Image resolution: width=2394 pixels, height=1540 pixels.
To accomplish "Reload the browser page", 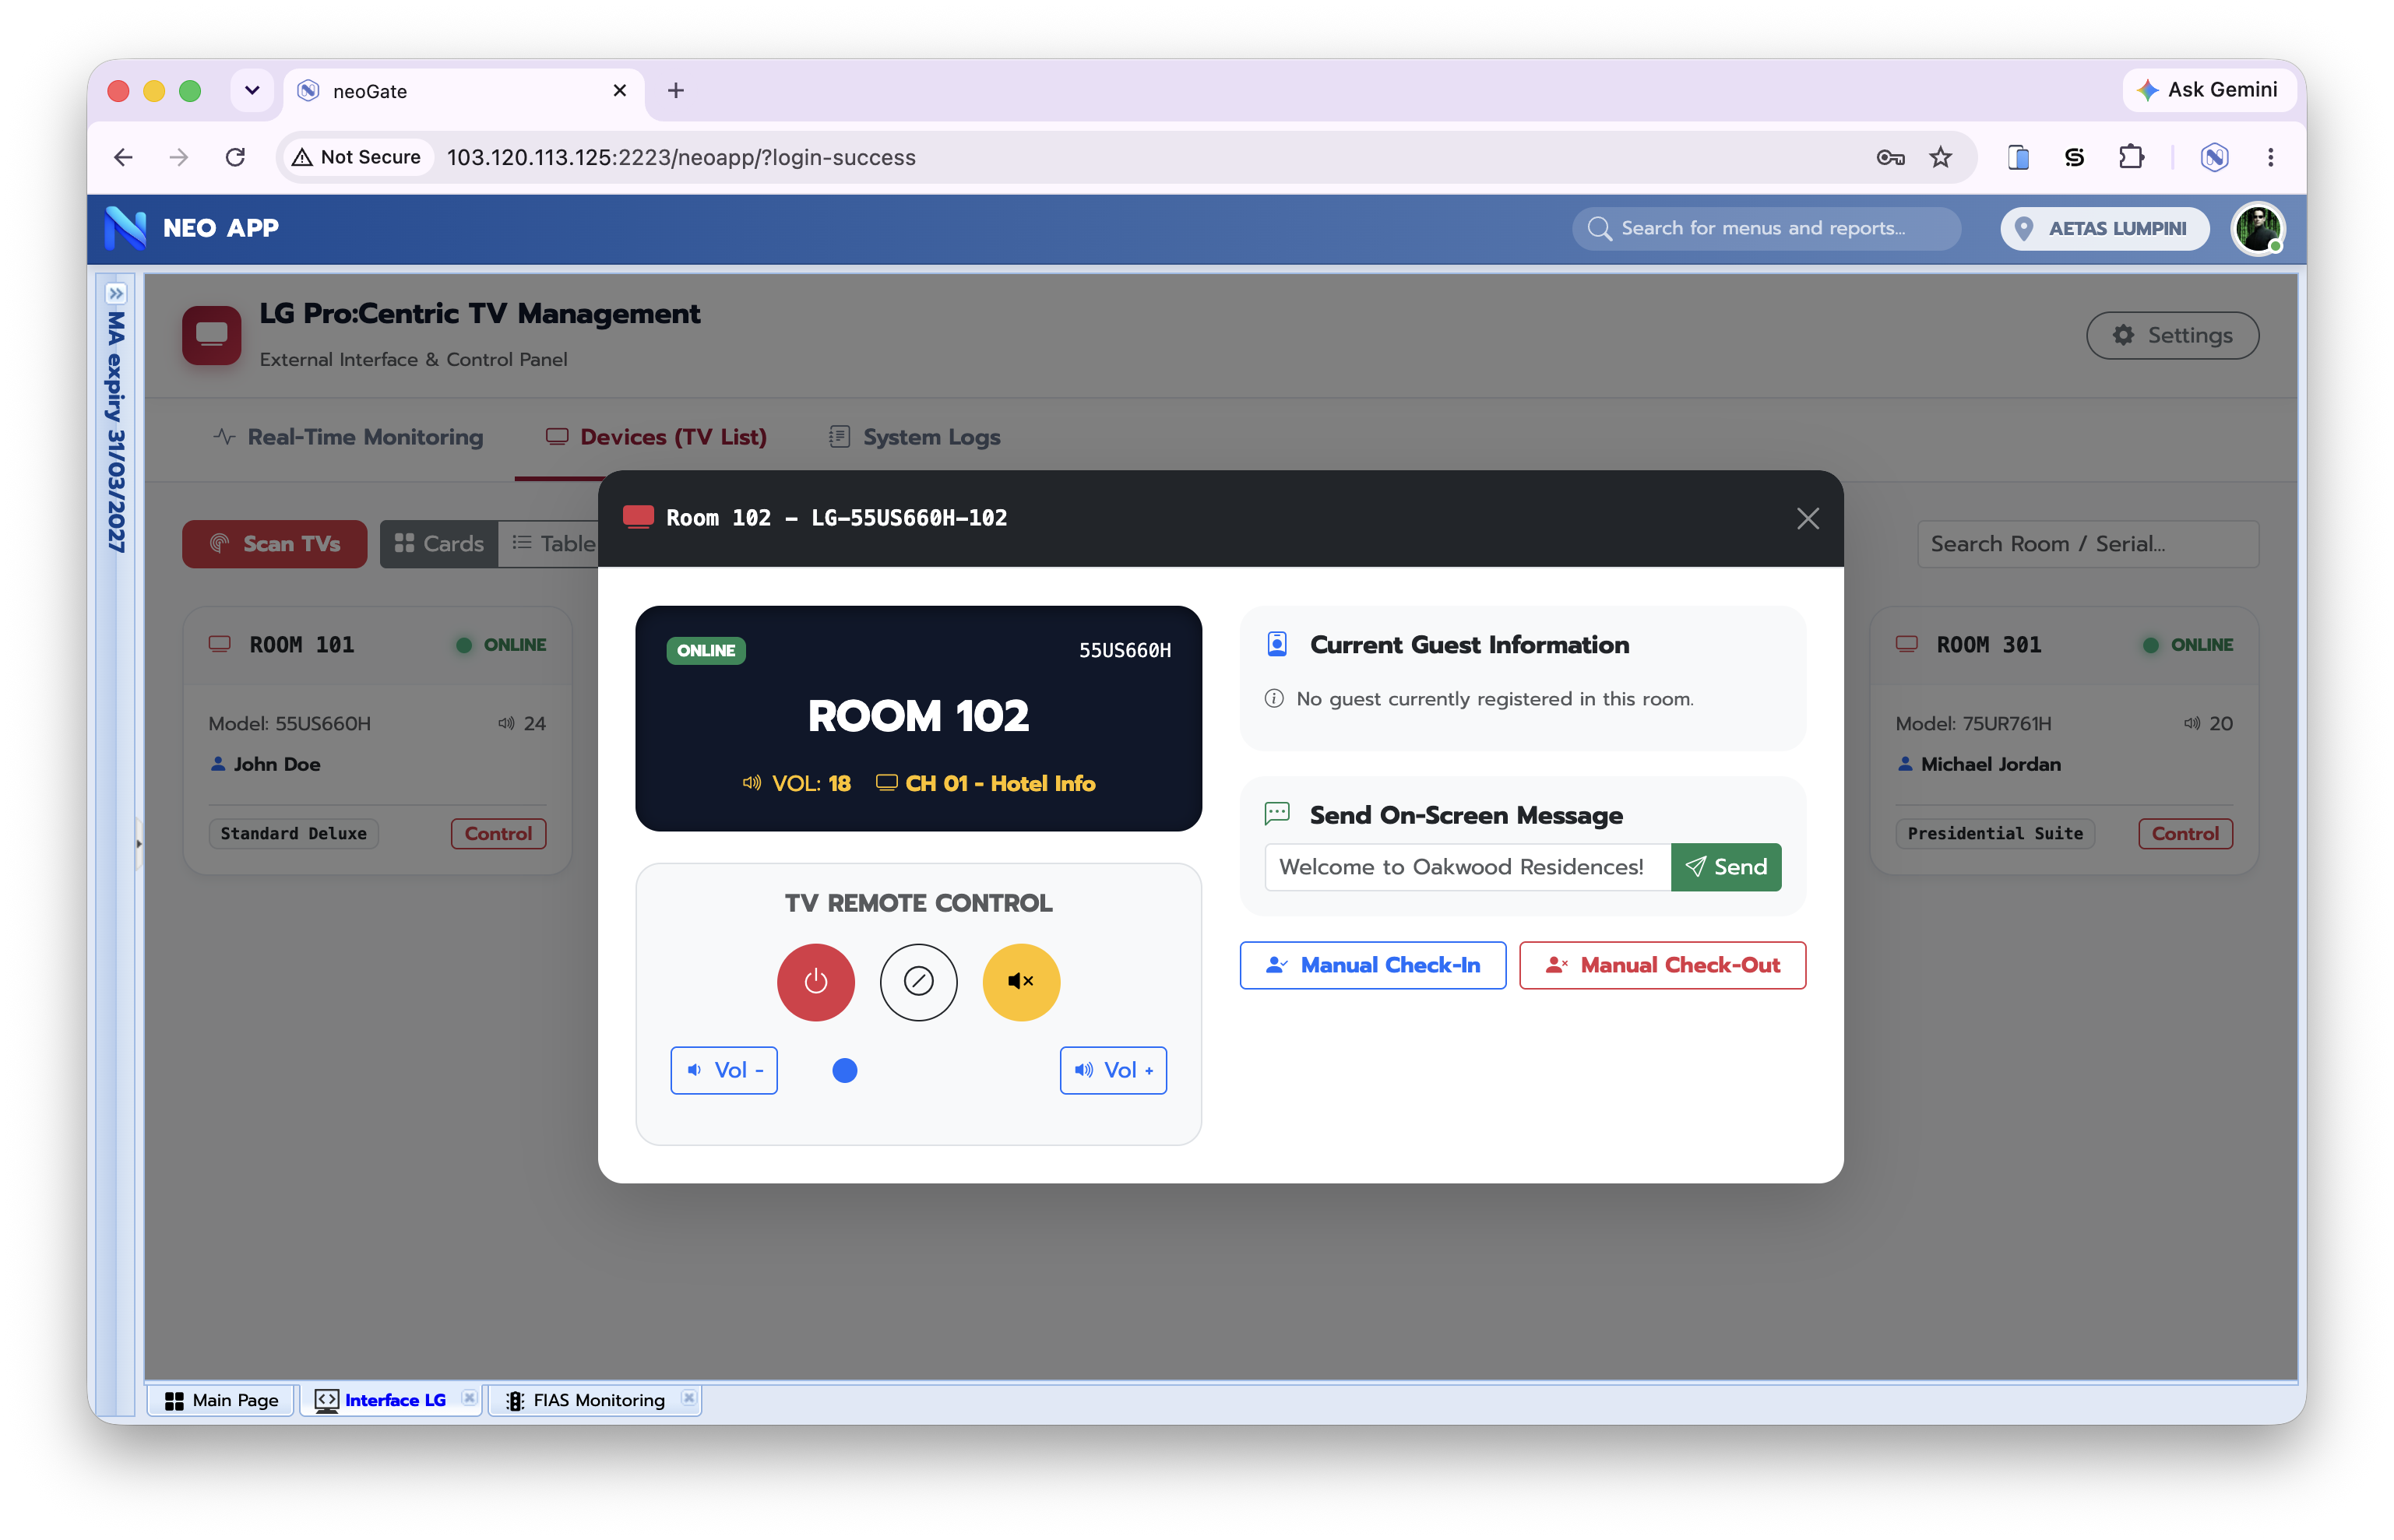I will tap(235, 157).
